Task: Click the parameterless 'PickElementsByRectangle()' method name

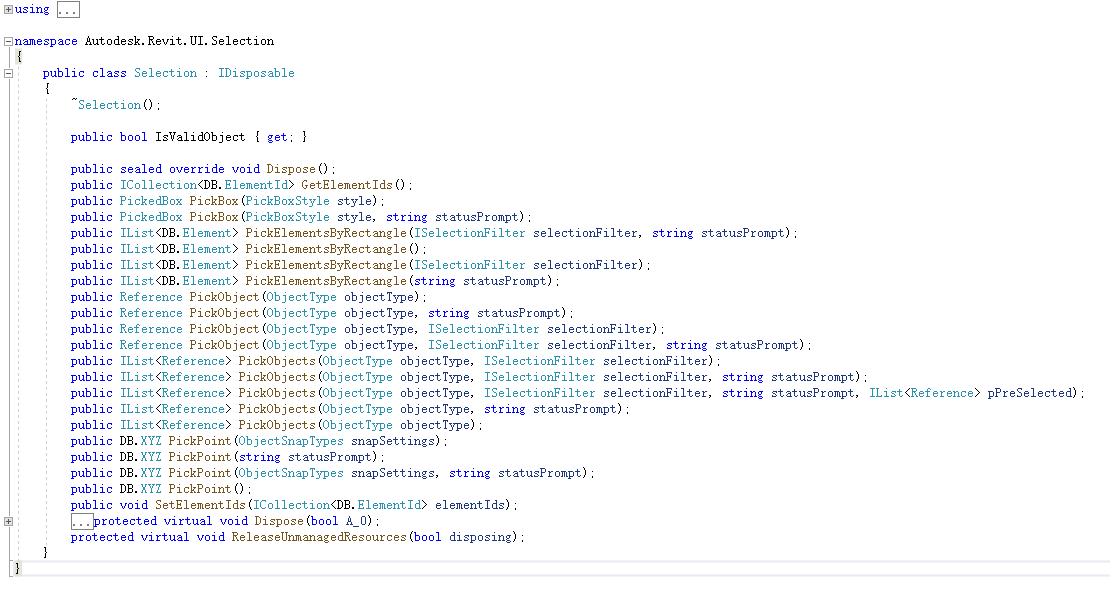Action: coord(326,249)
